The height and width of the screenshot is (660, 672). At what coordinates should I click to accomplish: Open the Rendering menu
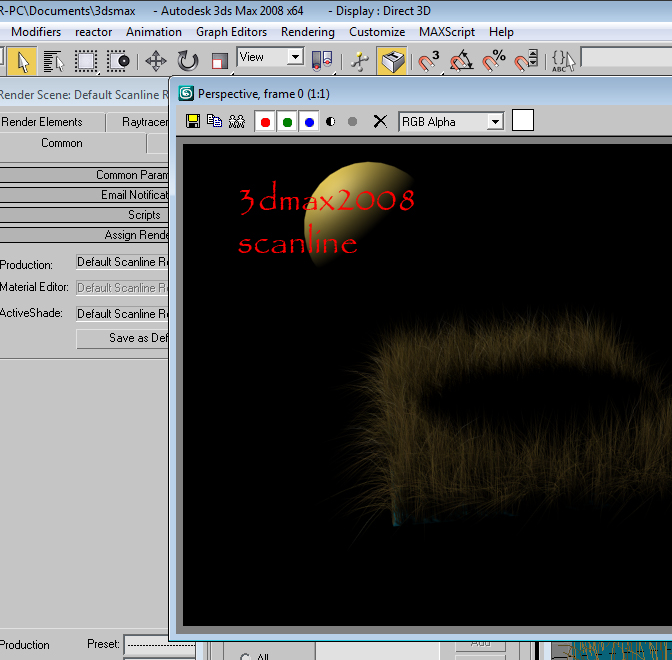pos(308,32)
